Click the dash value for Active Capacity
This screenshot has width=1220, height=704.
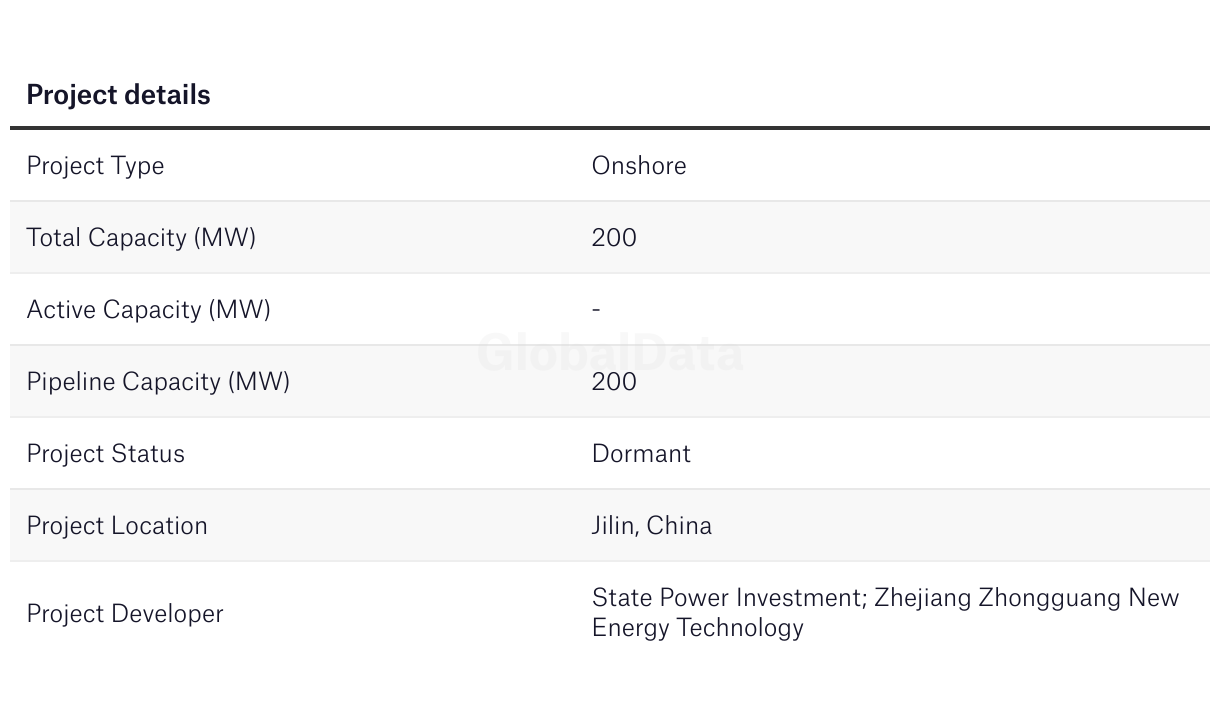(596, 309)
